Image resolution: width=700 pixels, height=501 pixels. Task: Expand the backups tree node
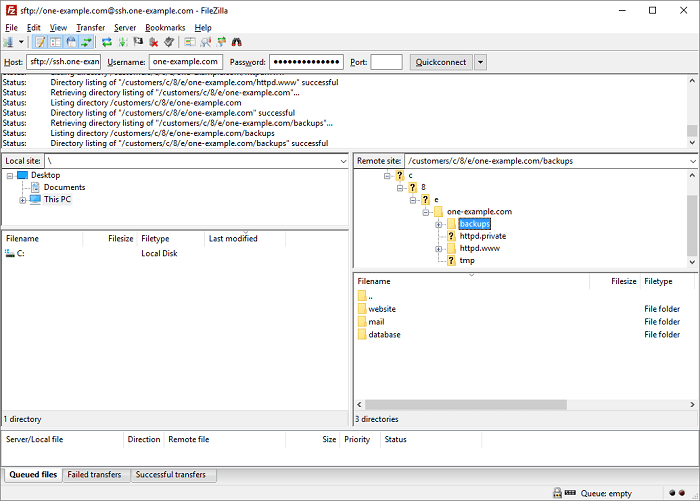click(x=439, y=225)
